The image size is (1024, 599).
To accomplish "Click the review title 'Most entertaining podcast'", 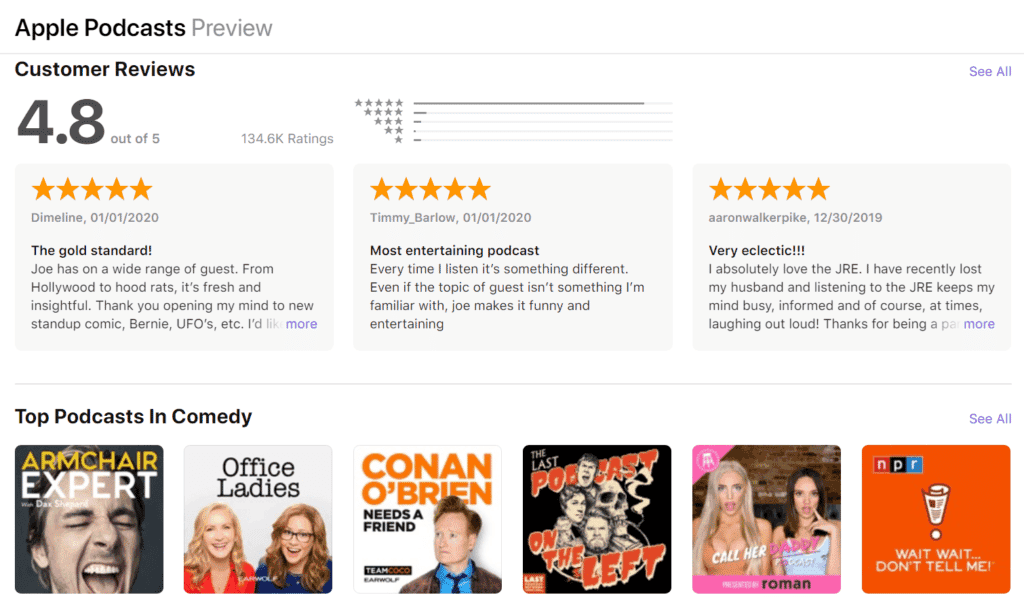I will pos(455,251).
